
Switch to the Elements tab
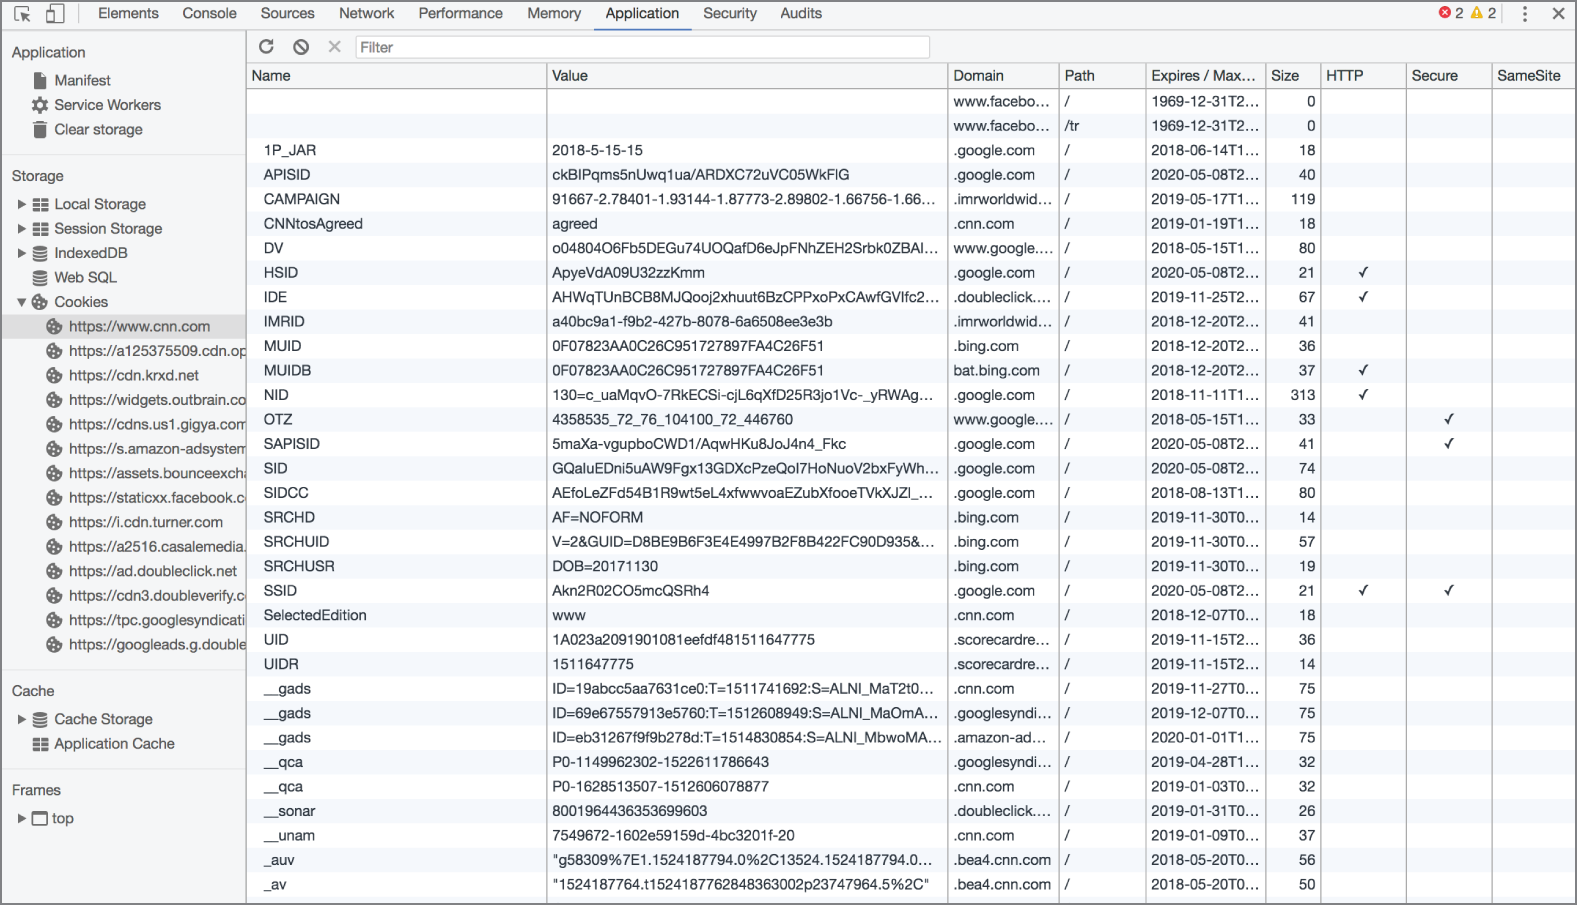128,13
